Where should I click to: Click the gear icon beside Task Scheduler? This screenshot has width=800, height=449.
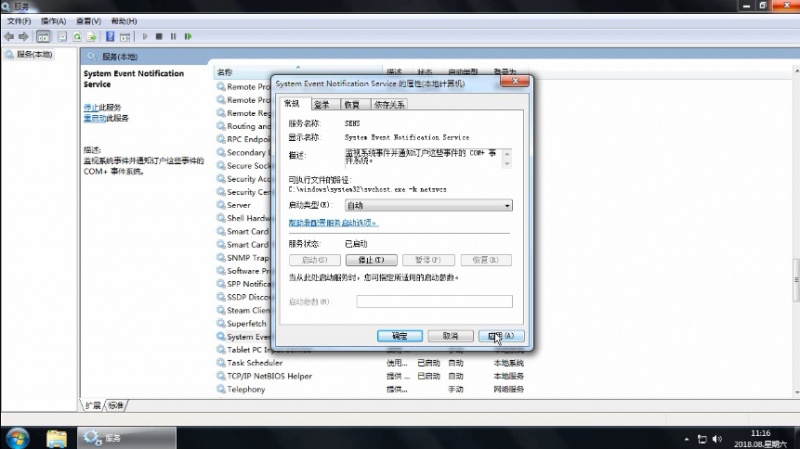[x=221, y=363]
